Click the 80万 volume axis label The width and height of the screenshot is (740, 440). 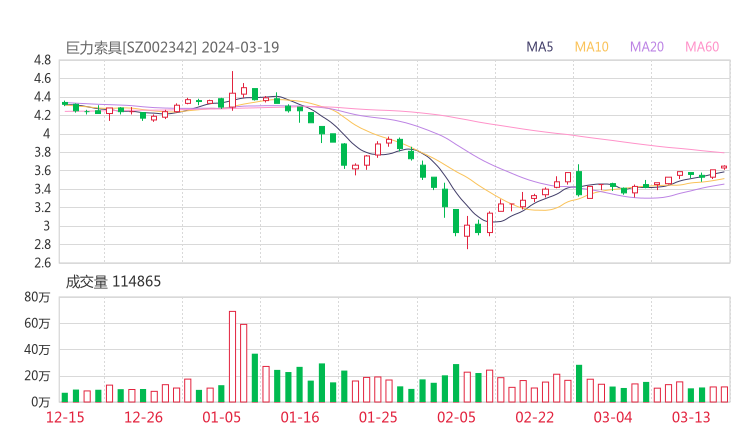click(37, 297)
